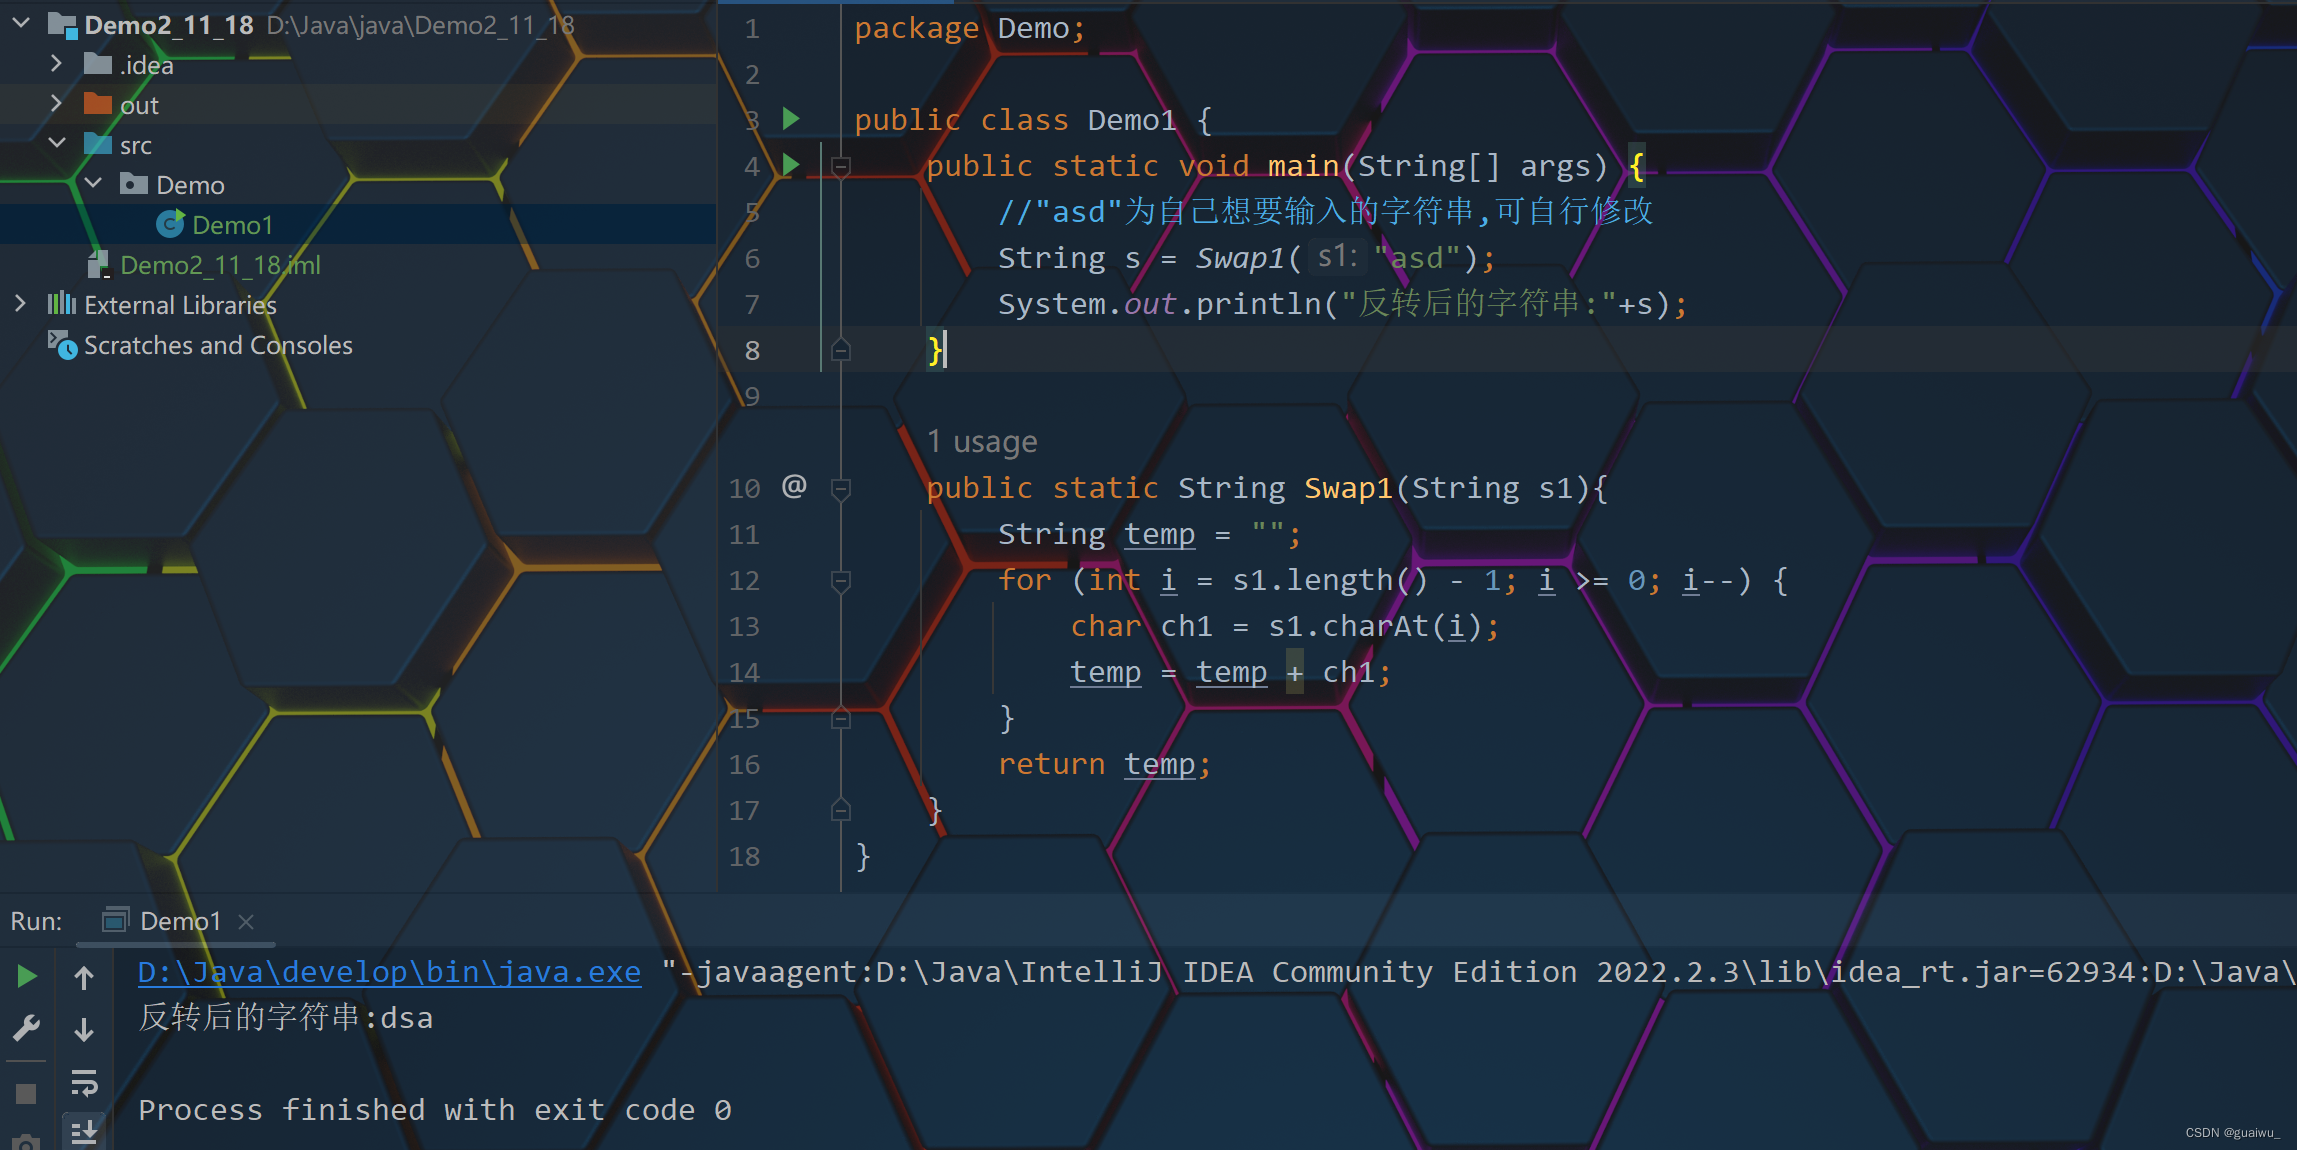Click line number 8 in the gutter

[752, 350]
